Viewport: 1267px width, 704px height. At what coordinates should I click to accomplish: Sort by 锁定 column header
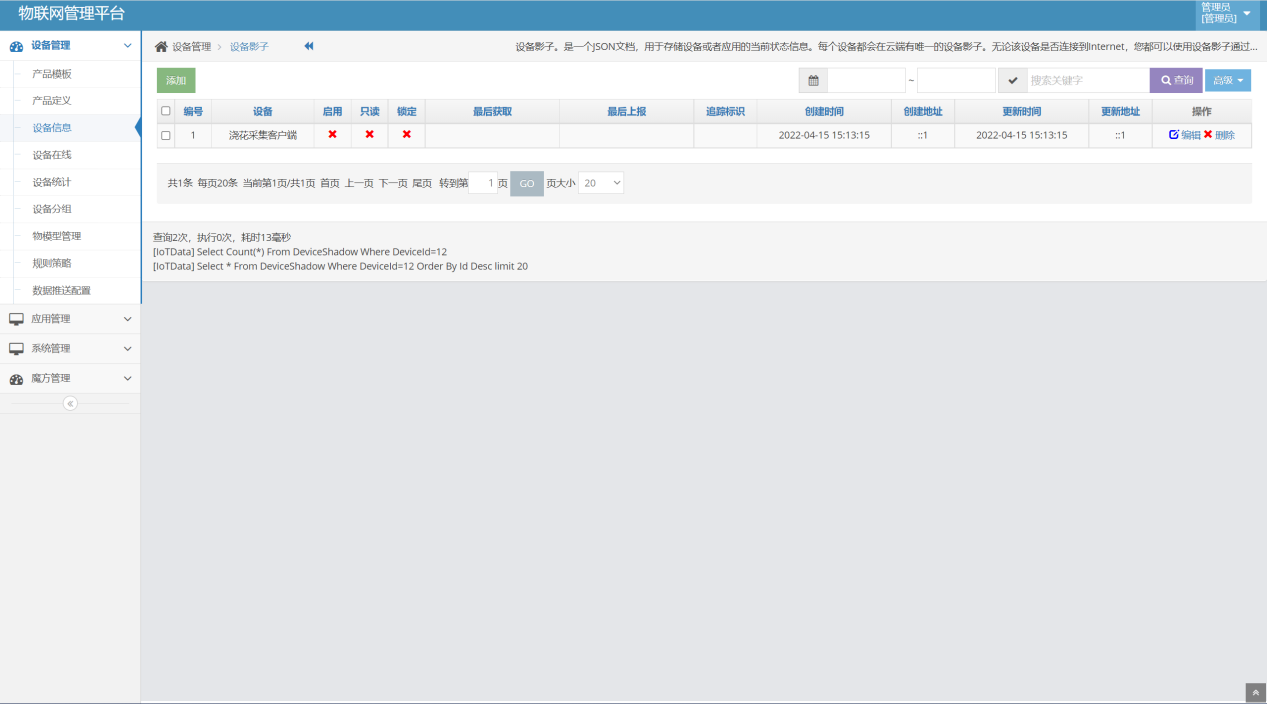pos(407,111)
